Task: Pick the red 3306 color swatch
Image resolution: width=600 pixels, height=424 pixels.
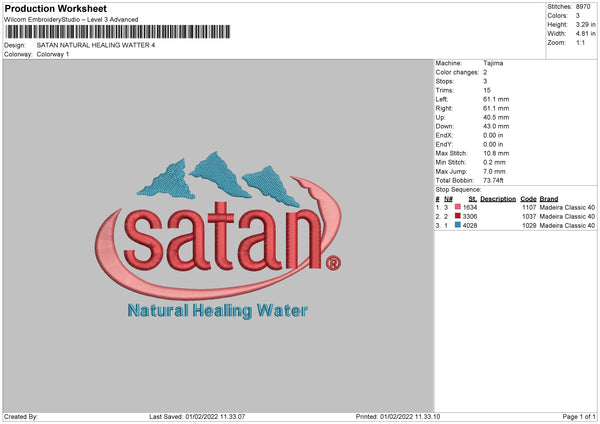Action: click(x=457, y=216)
